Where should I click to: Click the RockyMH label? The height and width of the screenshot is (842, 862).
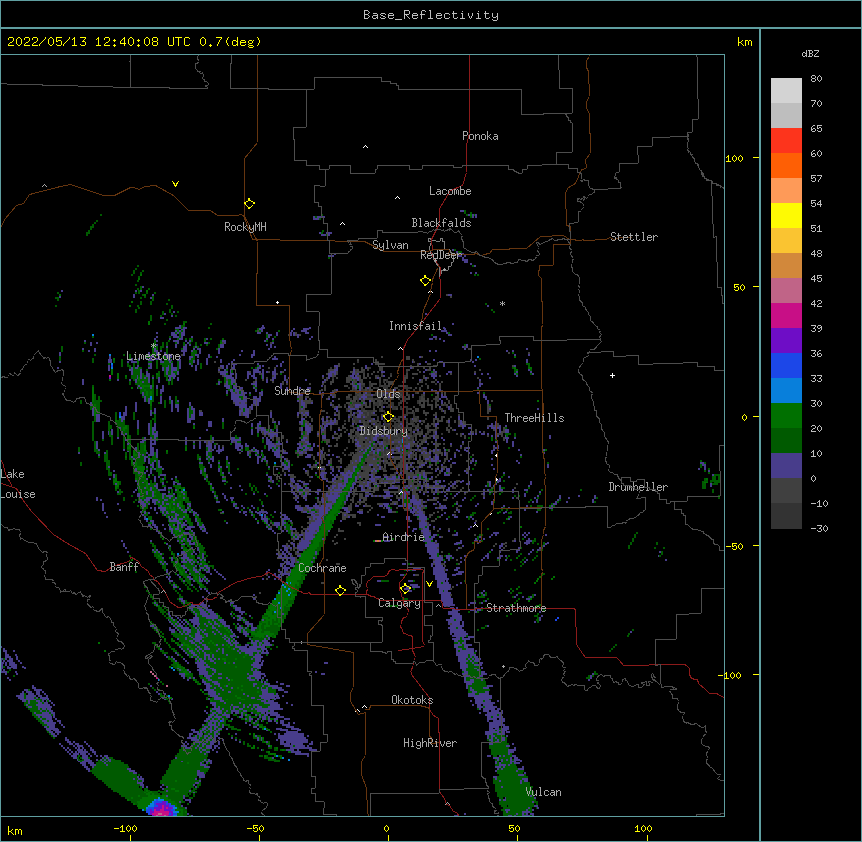point(245,227)
